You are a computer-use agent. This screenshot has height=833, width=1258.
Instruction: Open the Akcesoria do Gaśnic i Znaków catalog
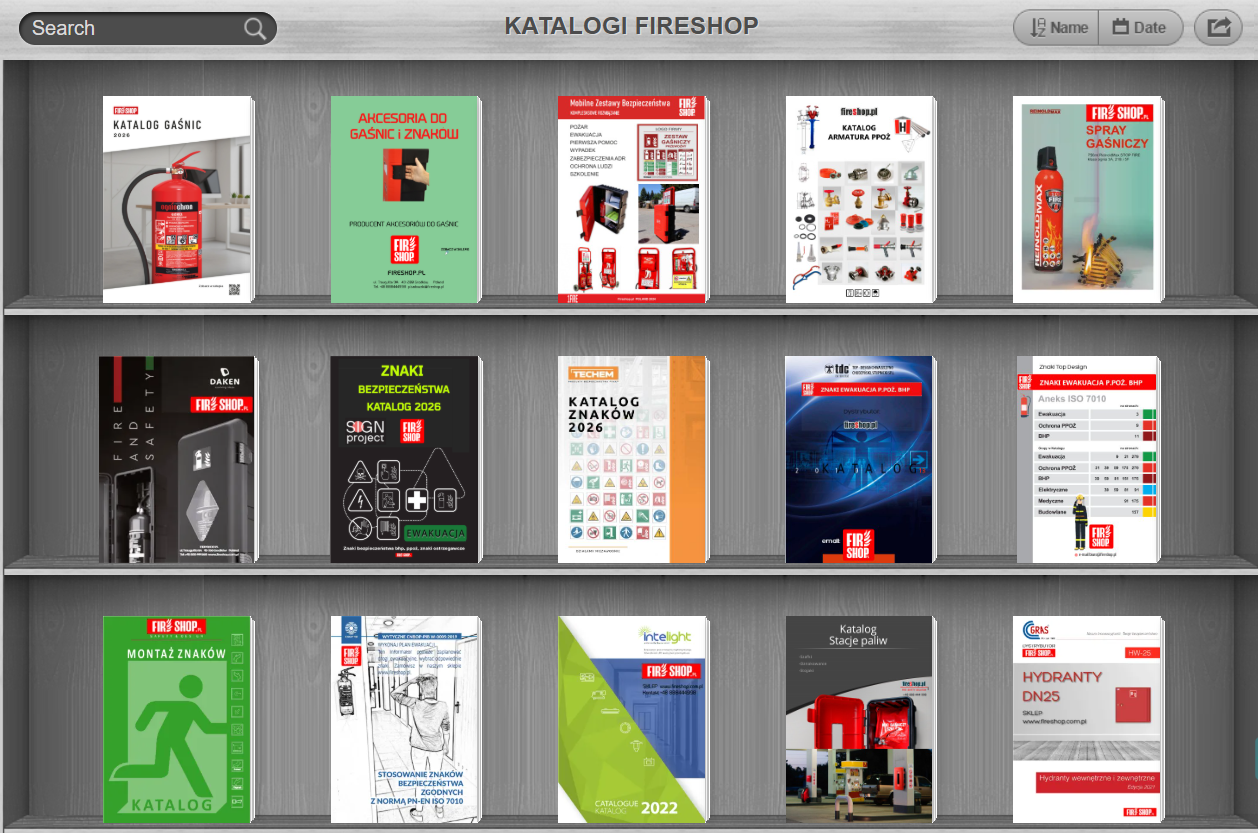(x=404, y=199)
